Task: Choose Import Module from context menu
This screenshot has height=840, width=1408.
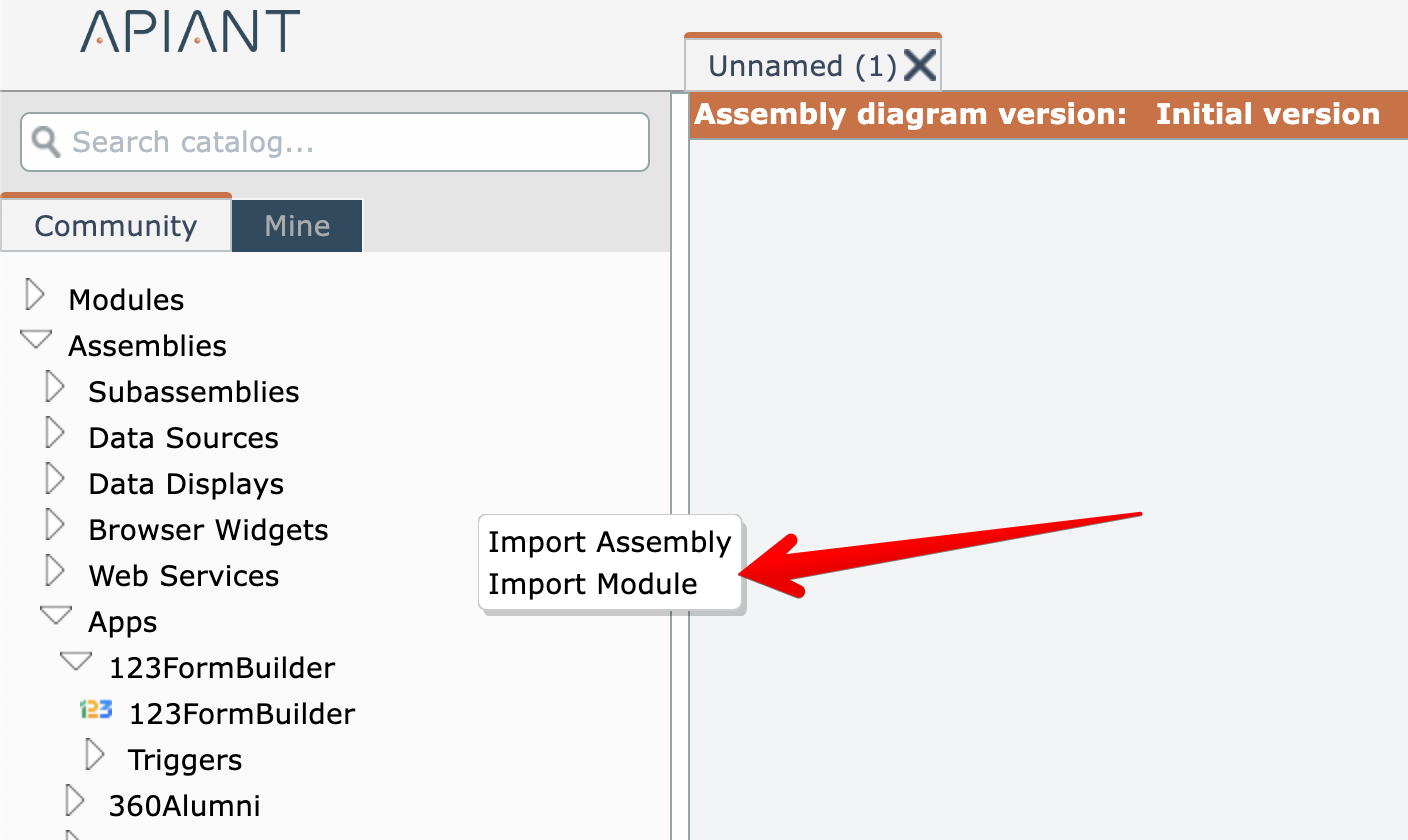Action: (592, 584)
